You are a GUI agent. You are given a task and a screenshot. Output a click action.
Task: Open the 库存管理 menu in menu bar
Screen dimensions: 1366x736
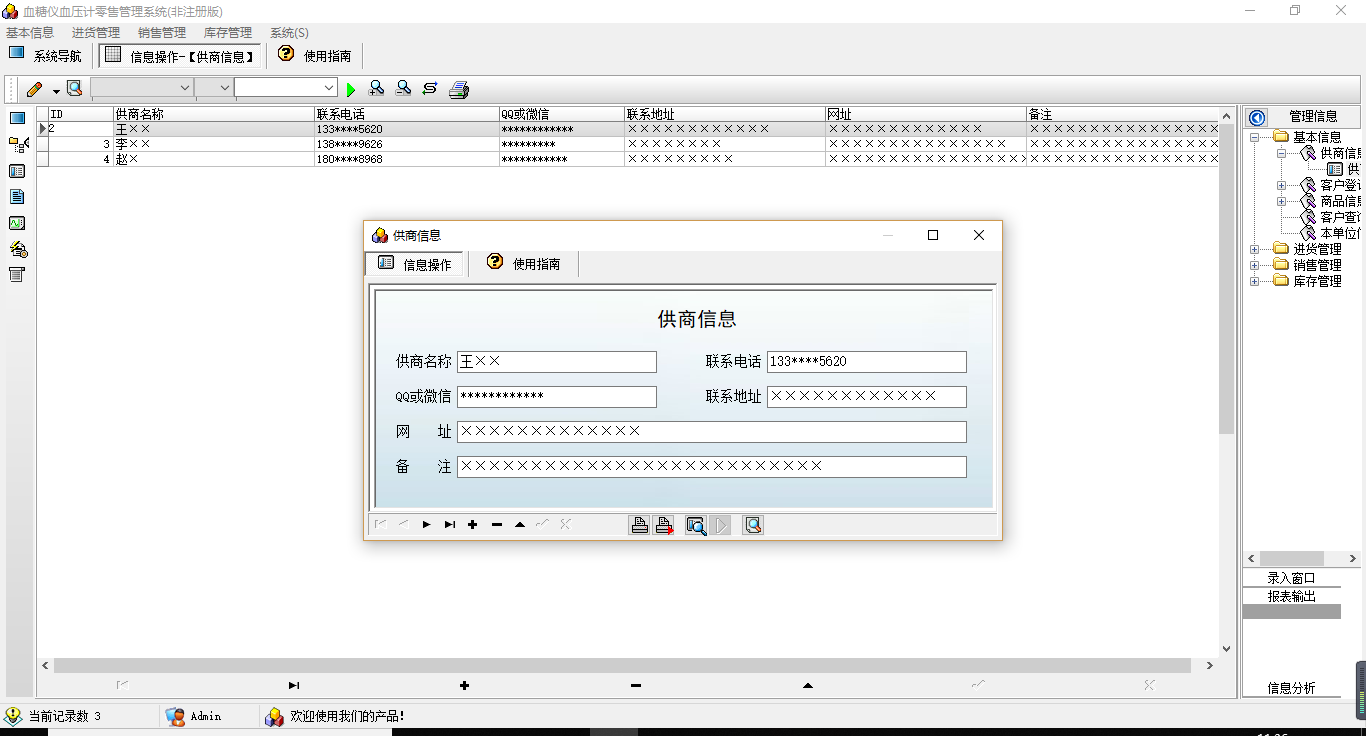pos(228,33)
